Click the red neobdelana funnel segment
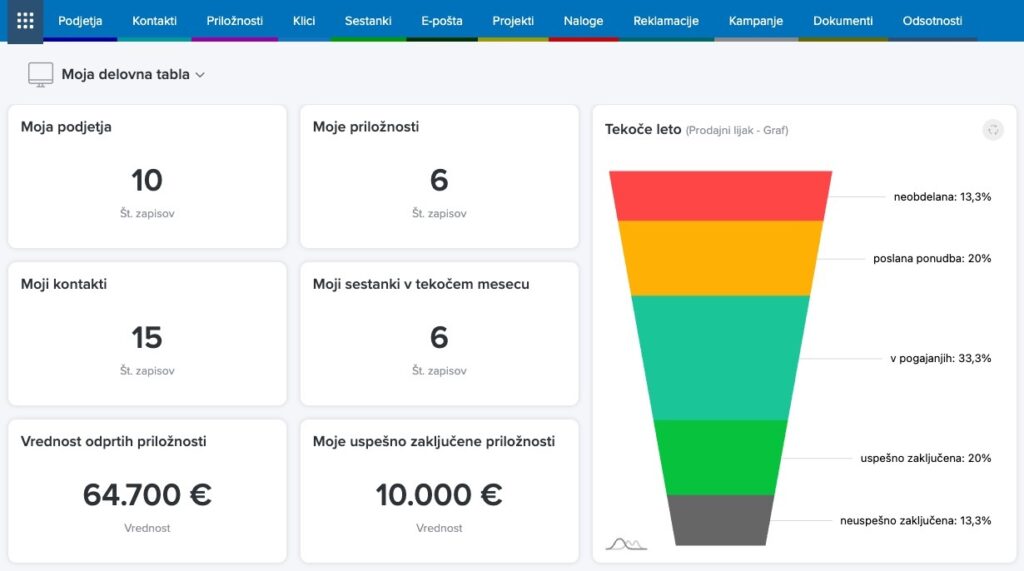This screenshot has width=1024, height=571. pos(720,196)
